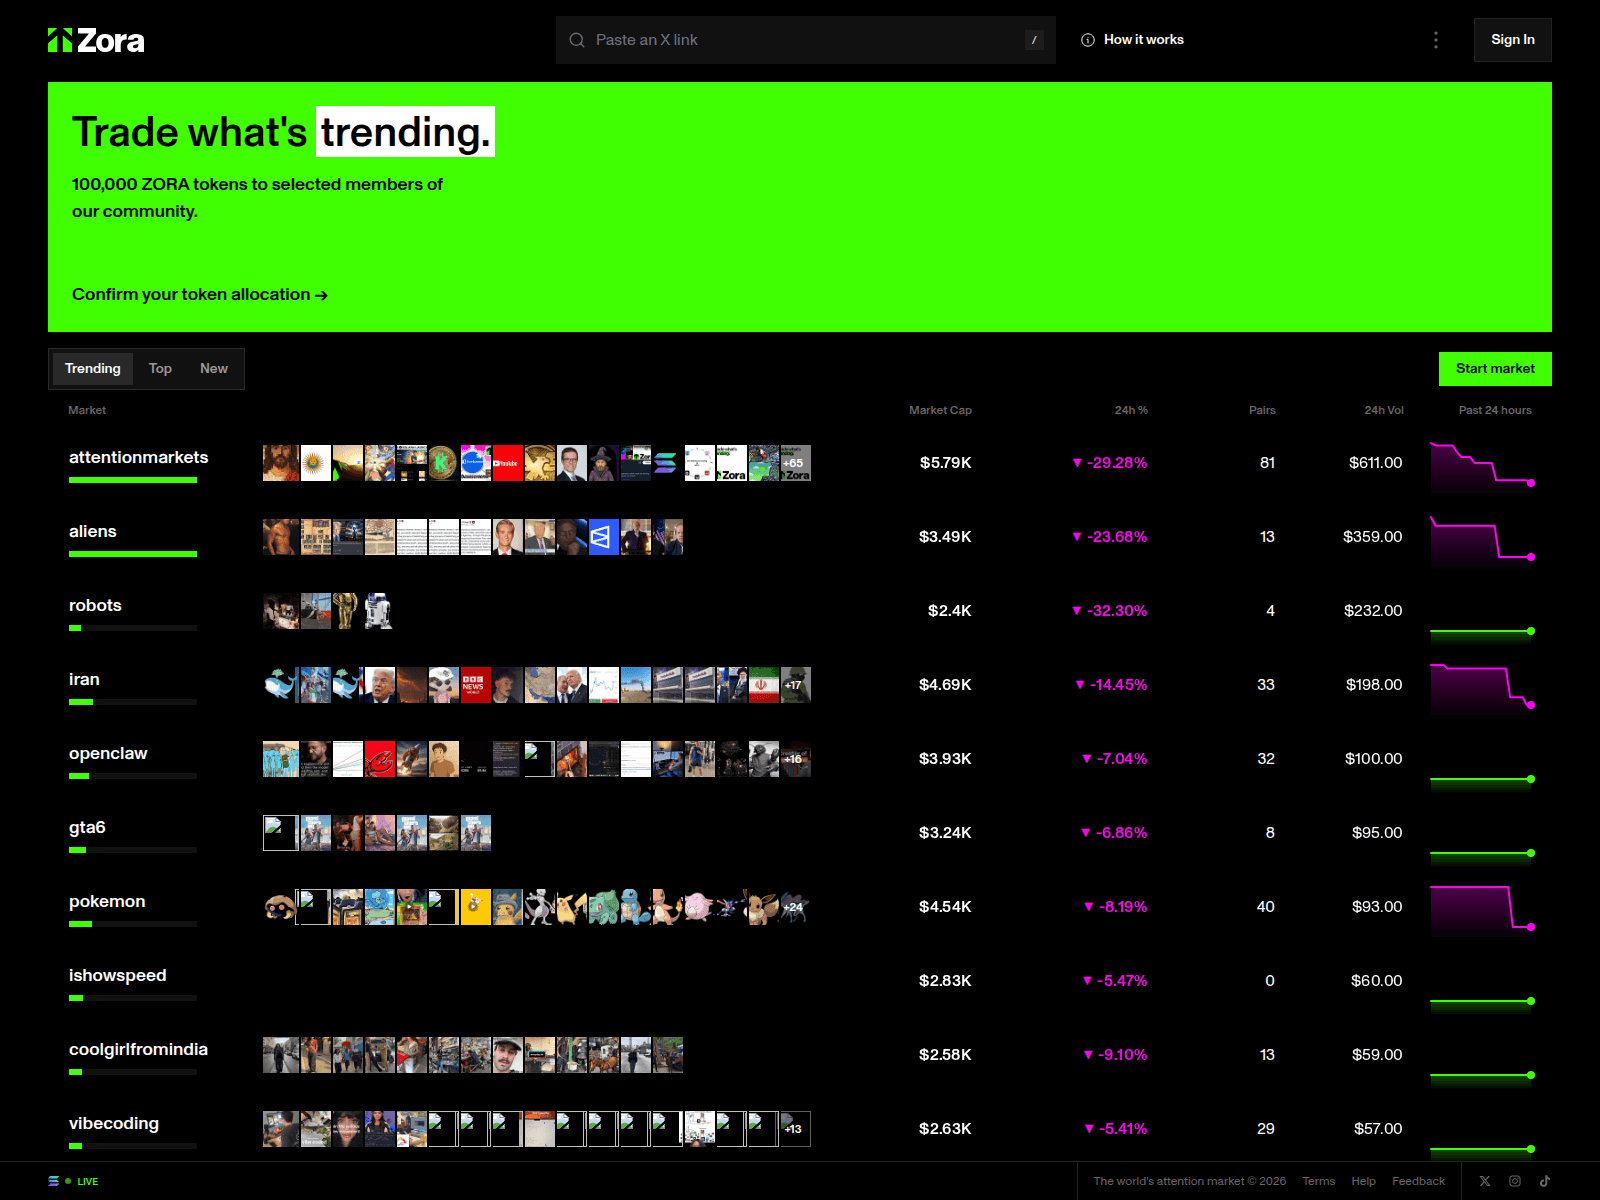Open the Terms link in footer

[1318, 1181]
